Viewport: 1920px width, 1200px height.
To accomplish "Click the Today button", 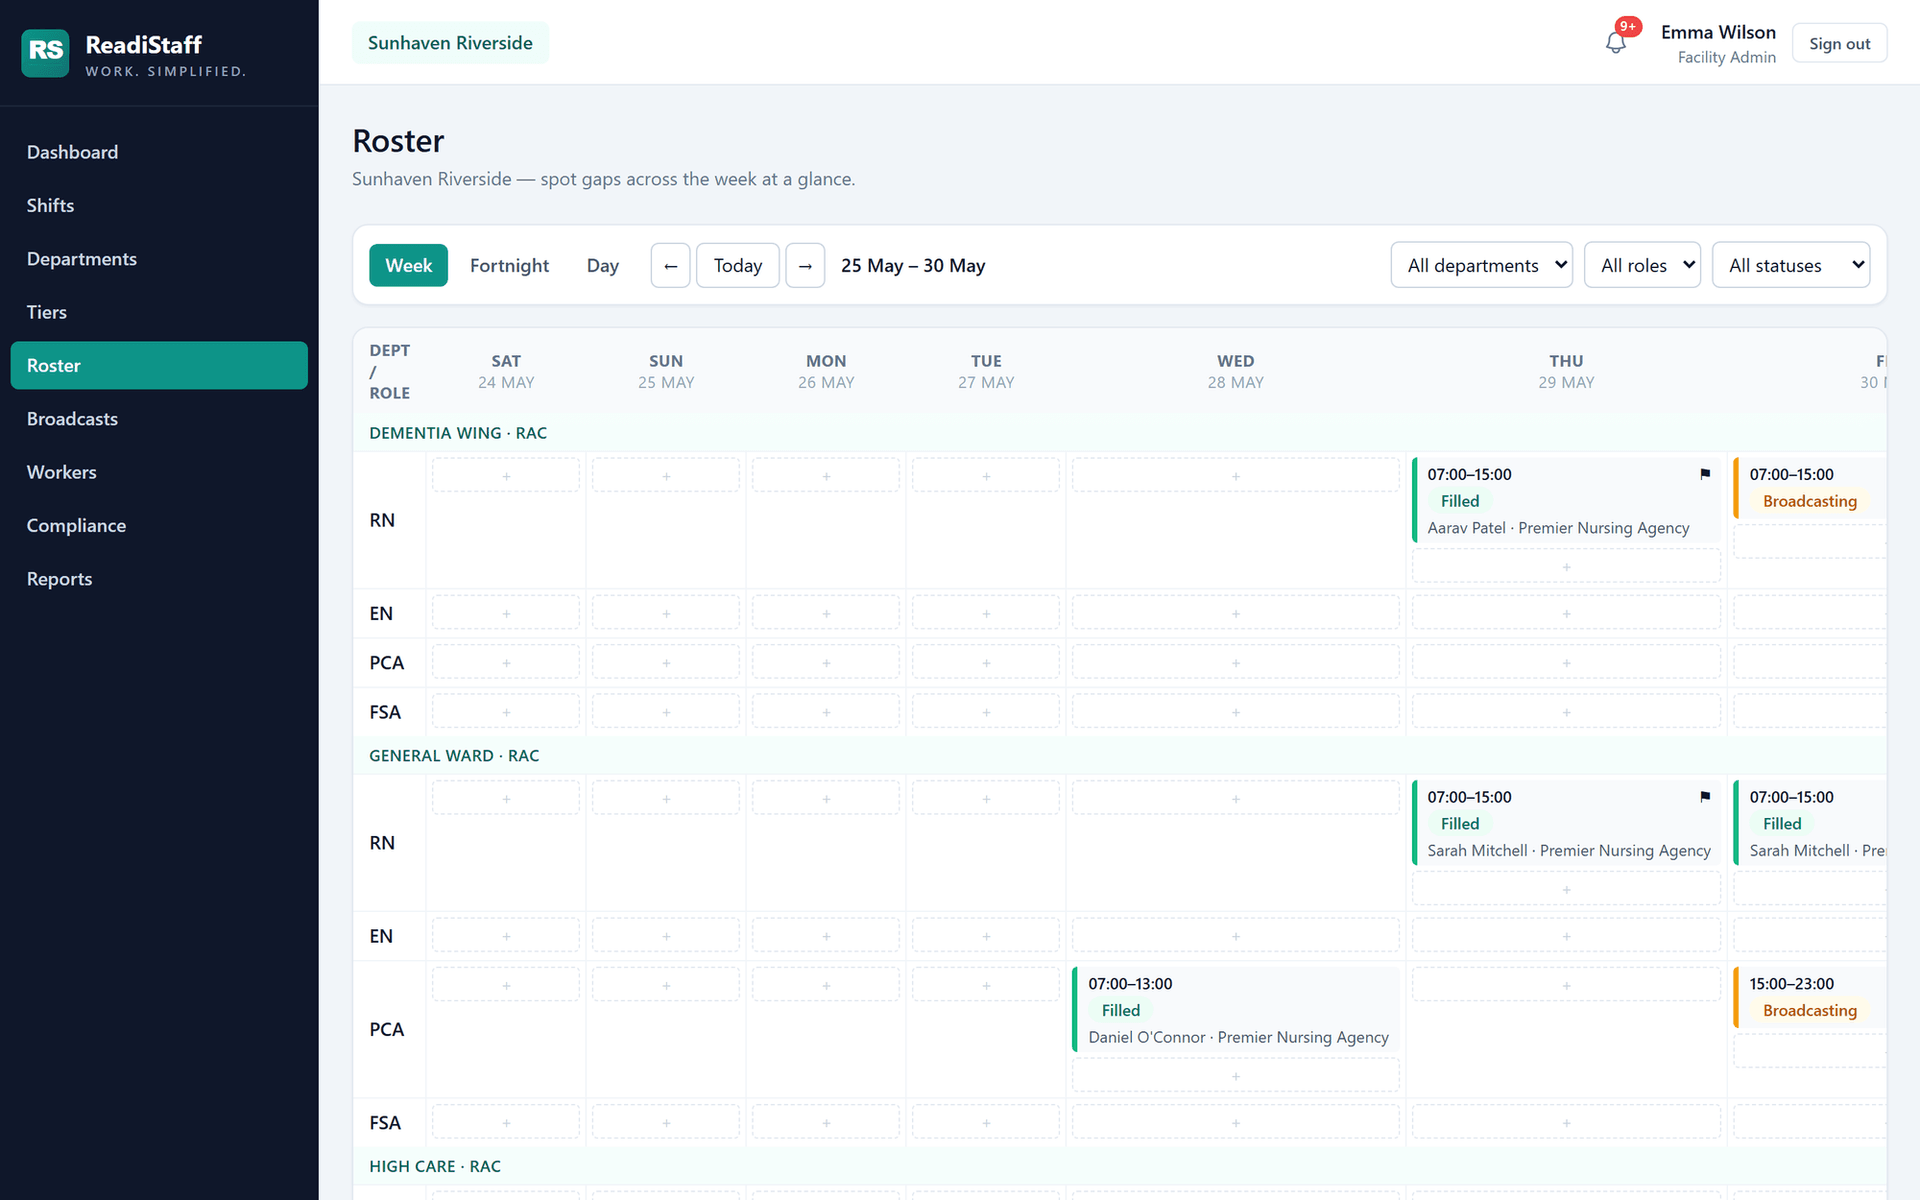I will tap(737, 266).
